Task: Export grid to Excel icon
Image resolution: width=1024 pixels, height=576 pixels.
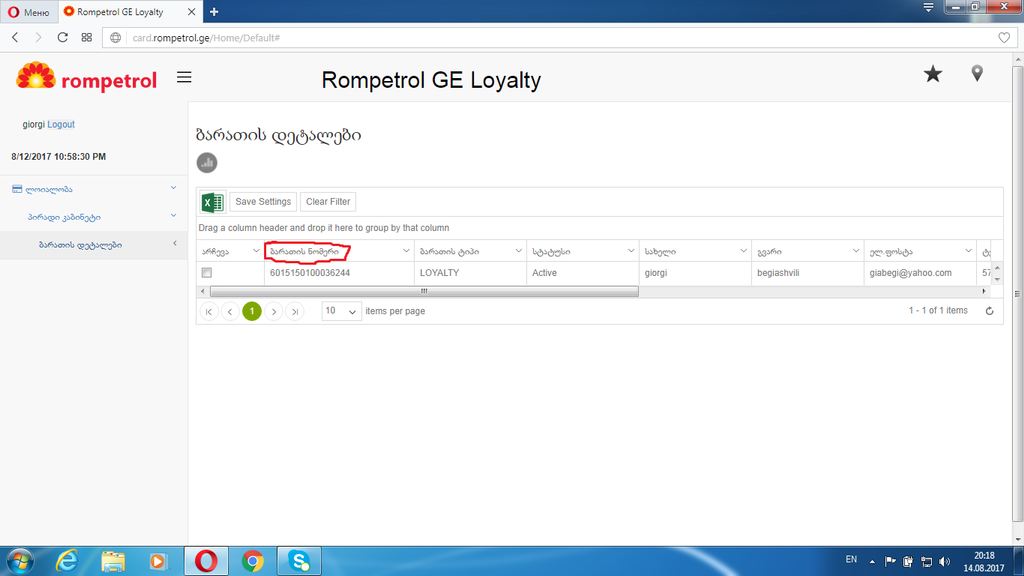Action: coord(213,202)
